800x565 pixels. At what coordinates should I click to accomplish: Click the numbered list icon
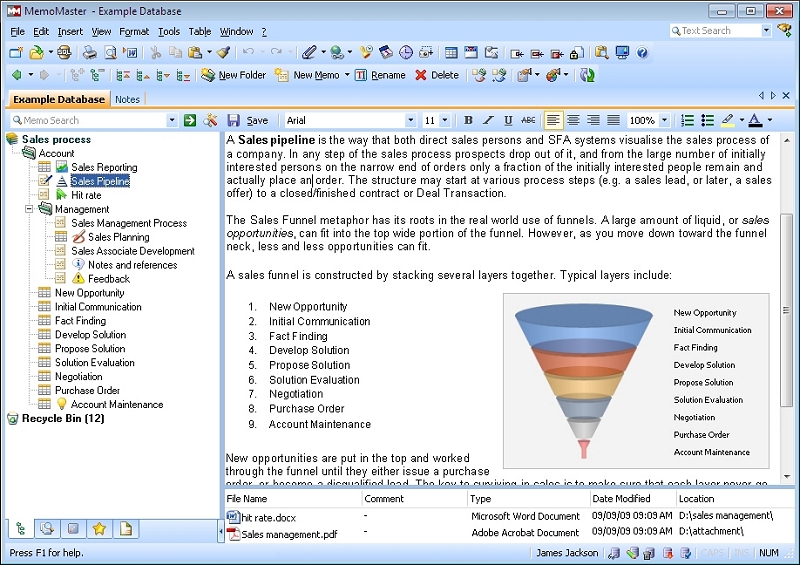point(687,120)
